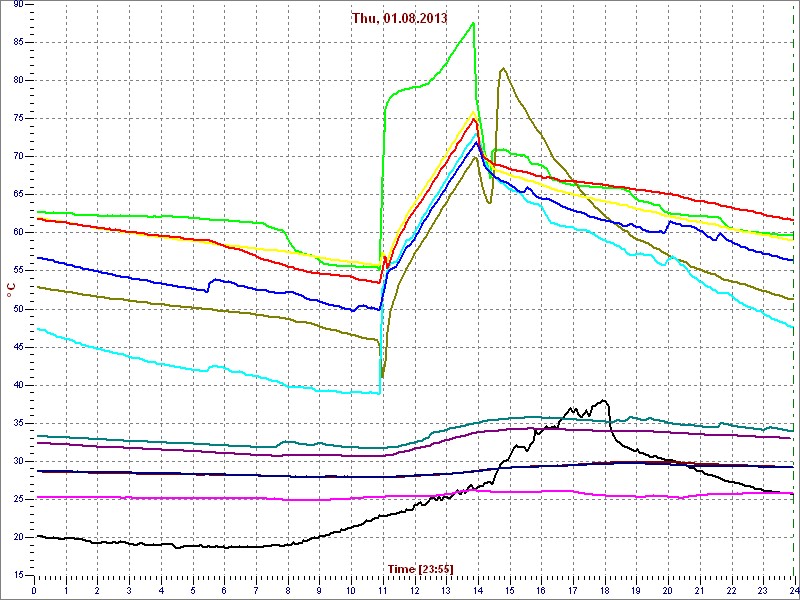
Task: Select the '35' temperature axis label
Action: [18, 423]
